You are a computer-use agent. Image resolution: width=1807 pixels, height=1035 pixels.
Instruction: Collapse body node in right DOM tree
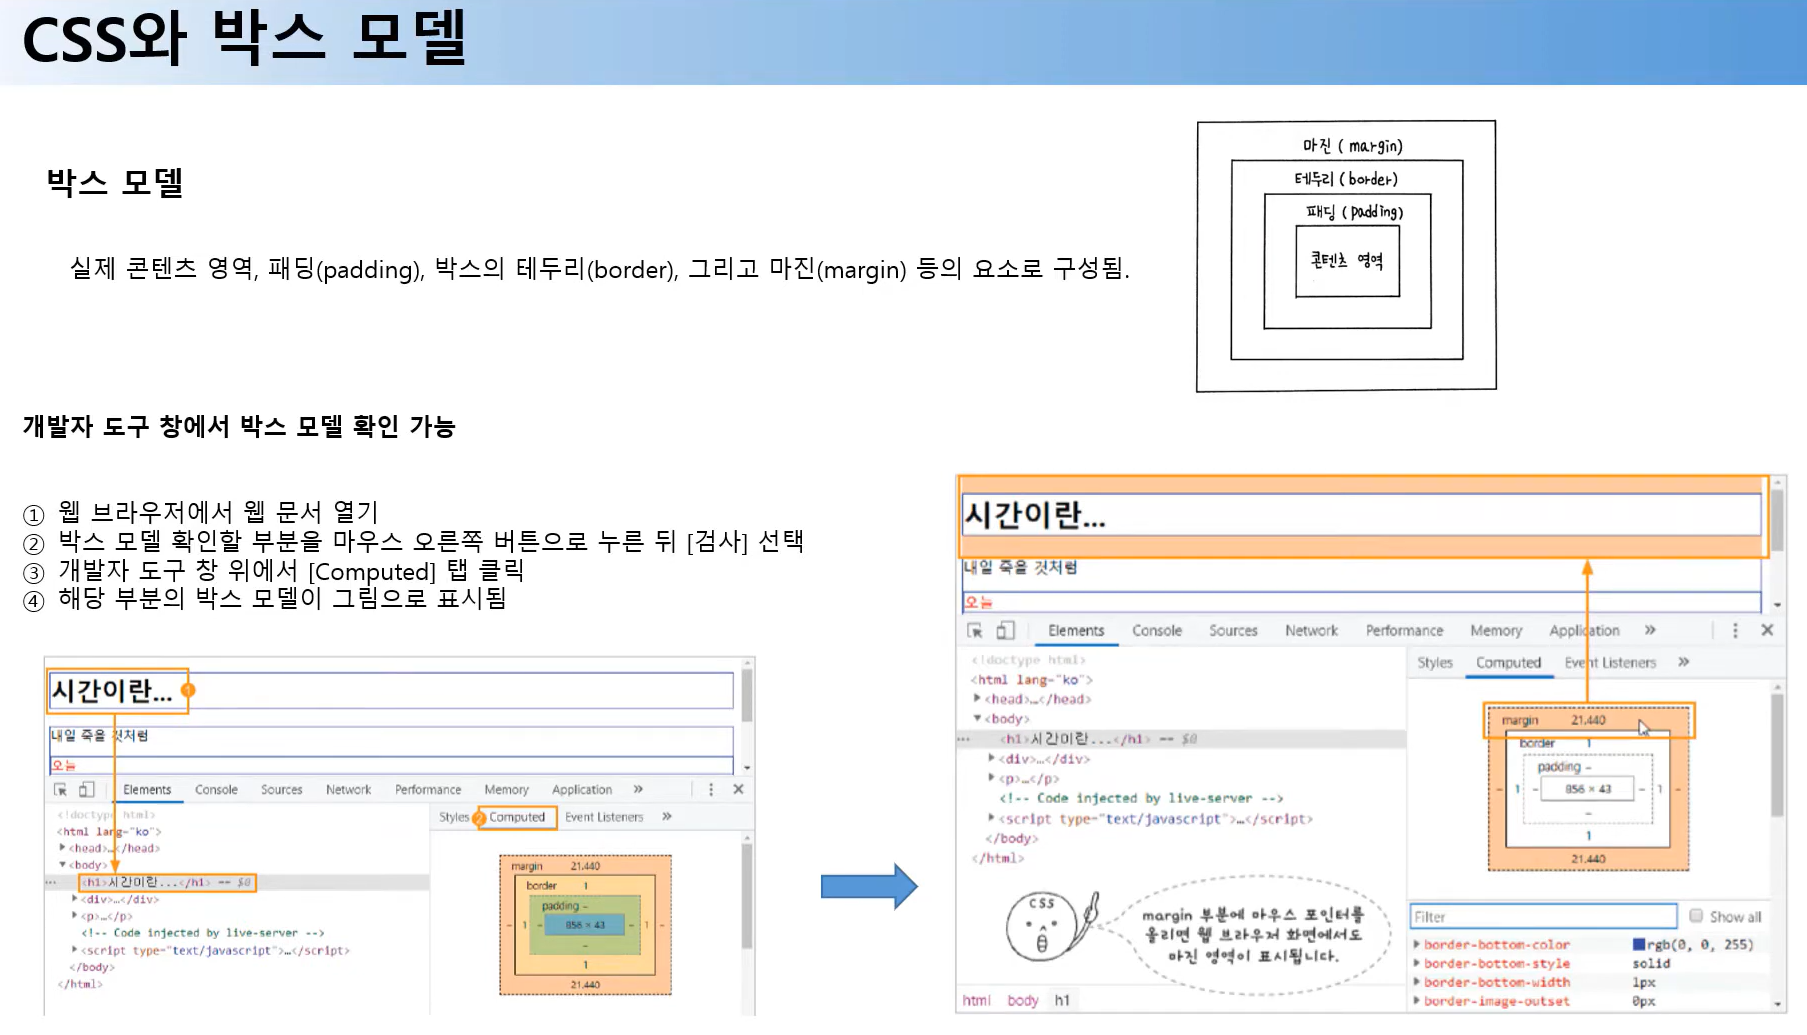click(x=977, y=718)
